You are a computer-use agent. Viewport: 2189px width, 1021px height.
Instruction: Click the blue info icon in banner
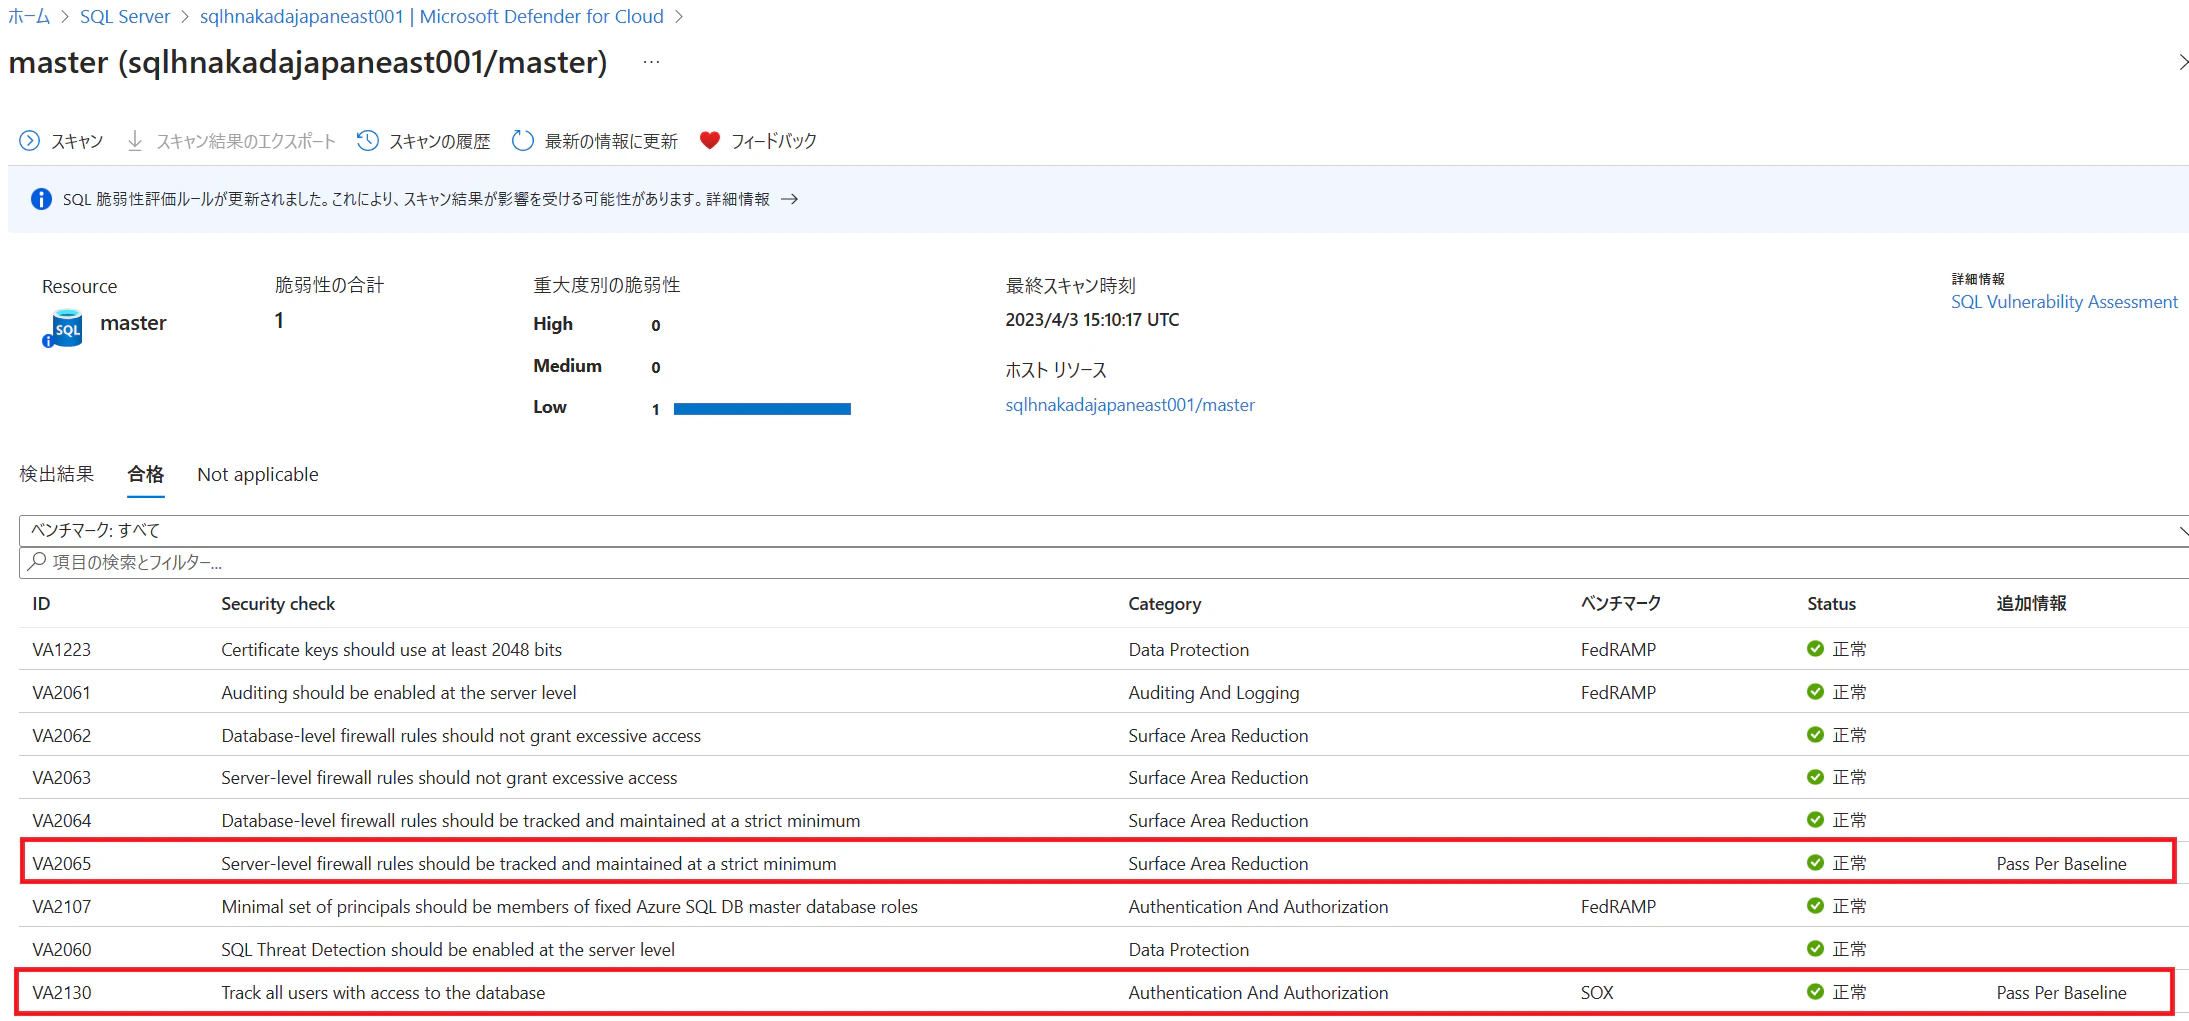pyautogui.click(x=41, y=199)
